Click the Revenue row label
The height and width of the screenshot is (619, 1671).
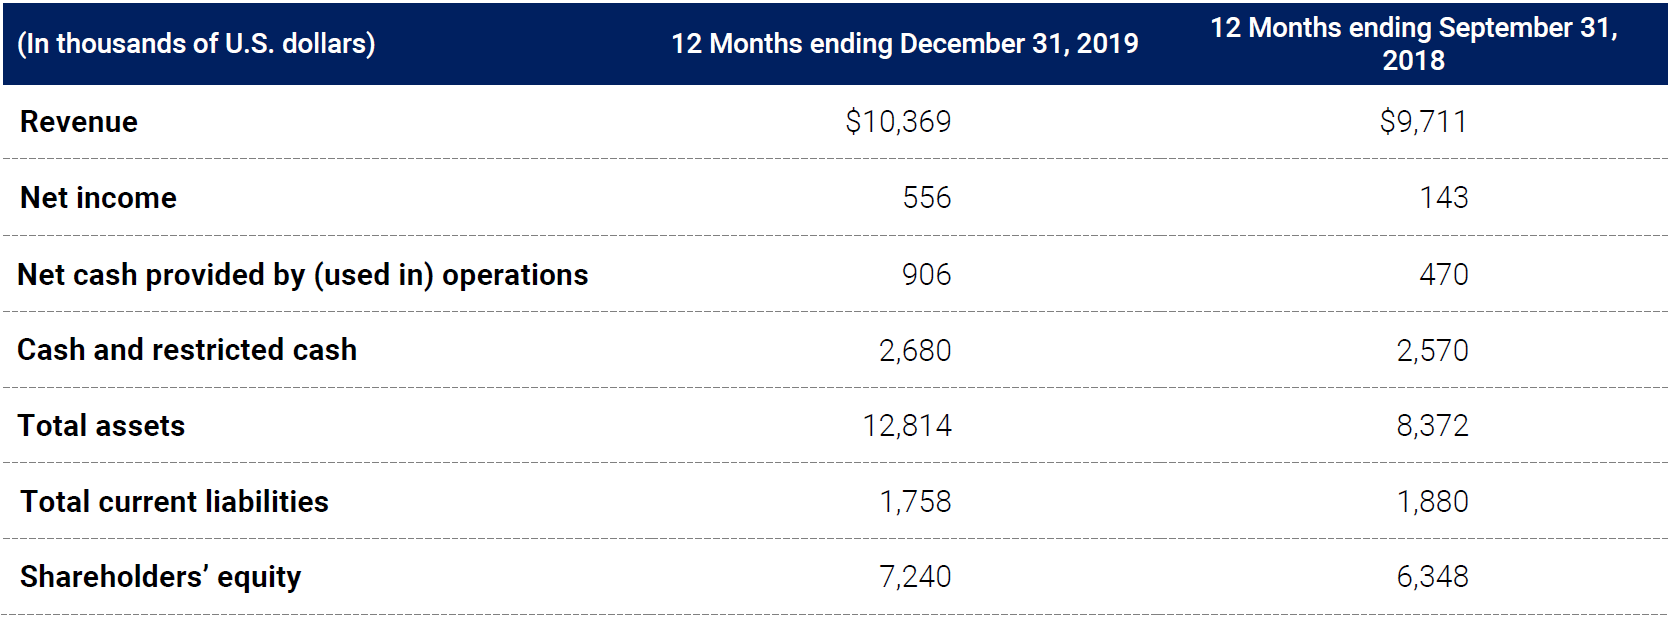pos(79,122)
